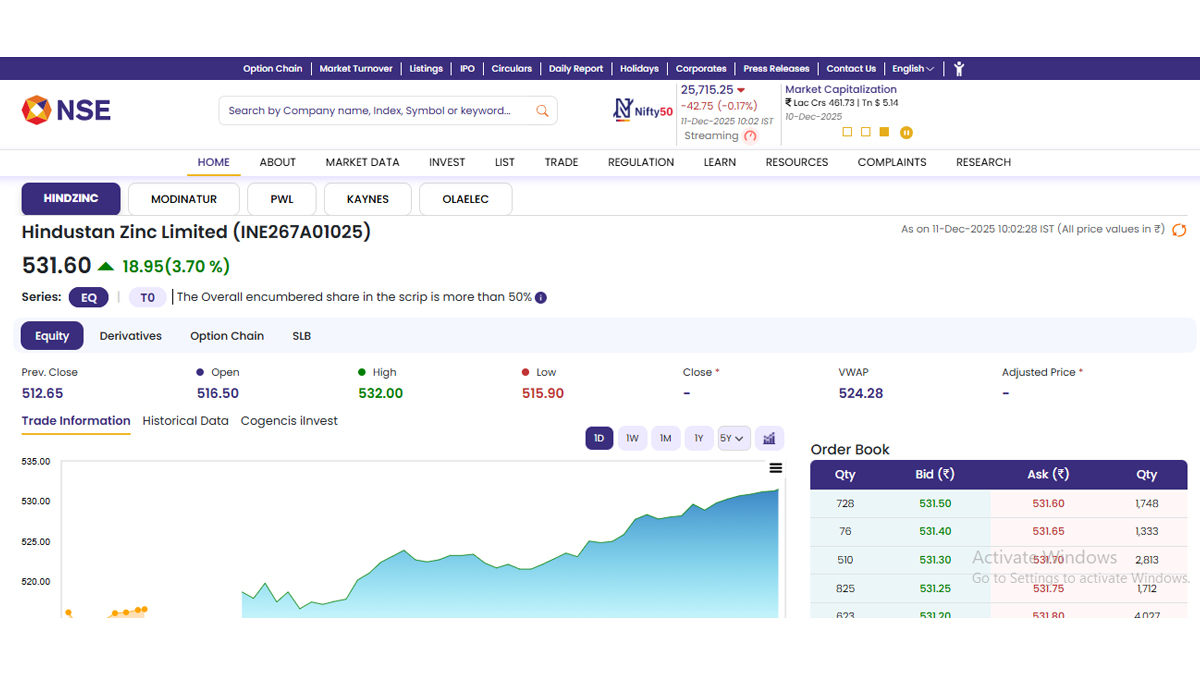Open the Historical Data tab
The width and height of the screenshot is (1200, 675).
(185, 421)
